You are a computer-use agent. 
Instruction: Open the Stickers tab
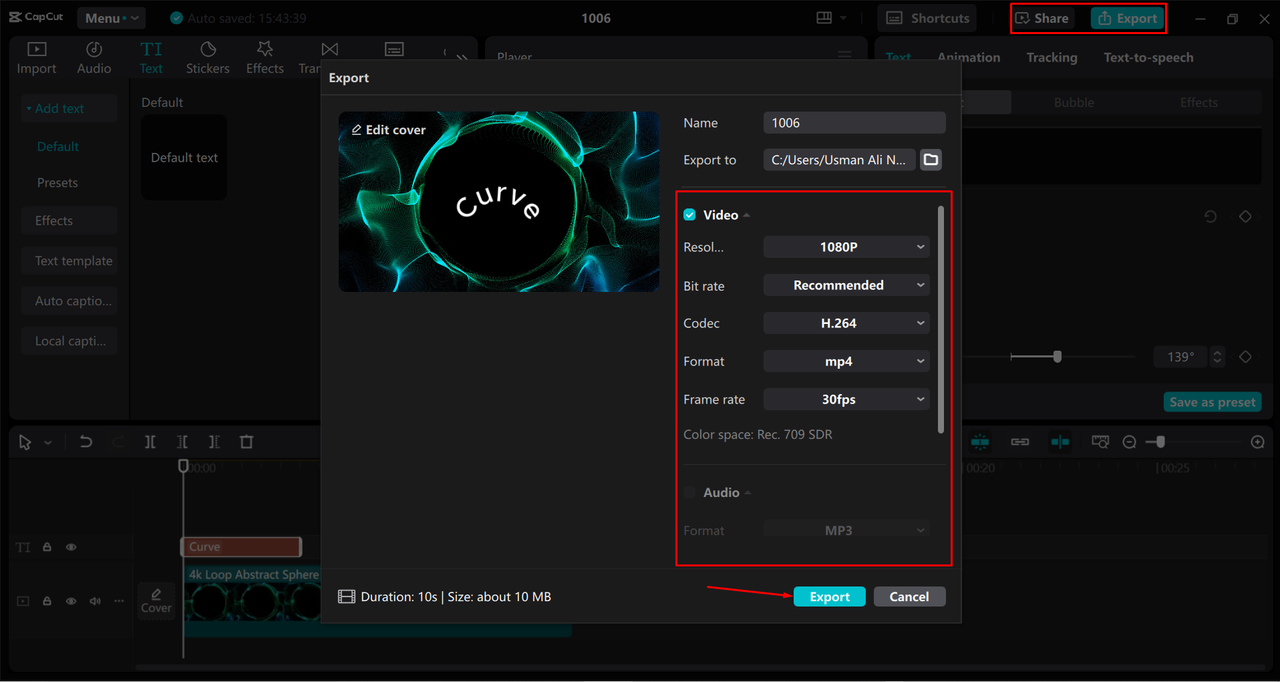pos(208,58)
